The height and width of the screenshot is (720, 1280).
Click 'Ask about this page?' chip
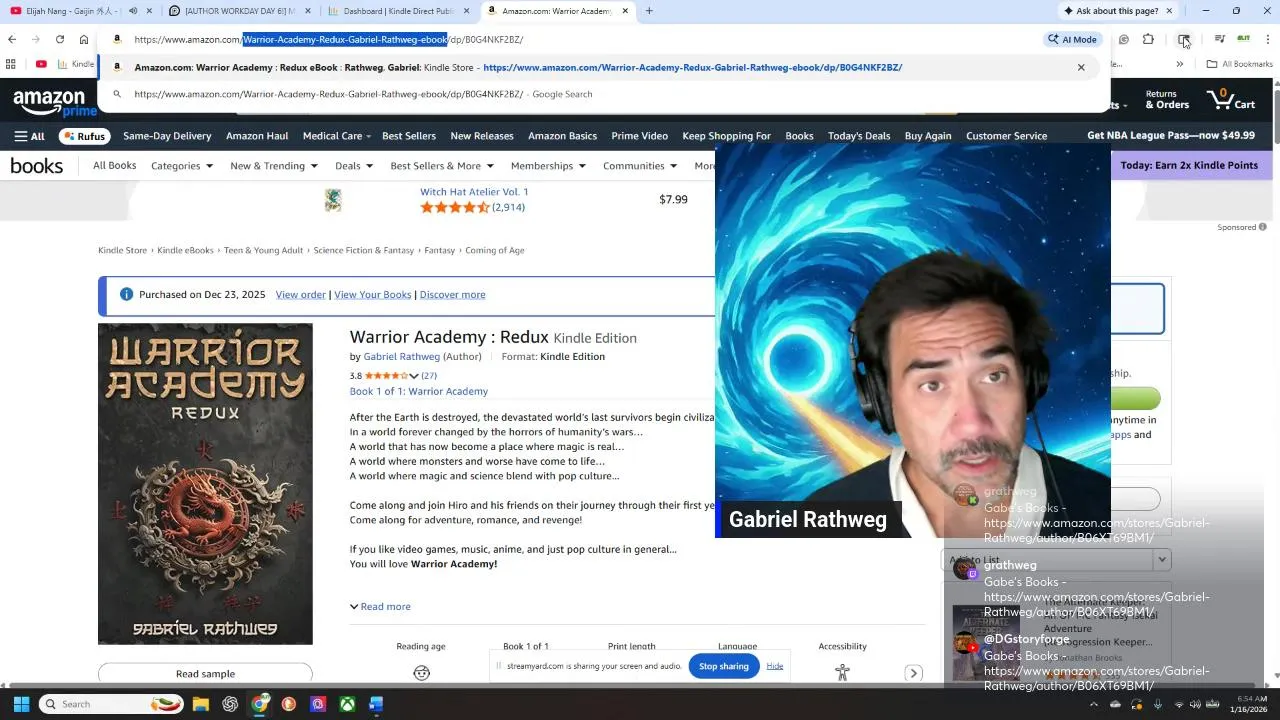1110,11
